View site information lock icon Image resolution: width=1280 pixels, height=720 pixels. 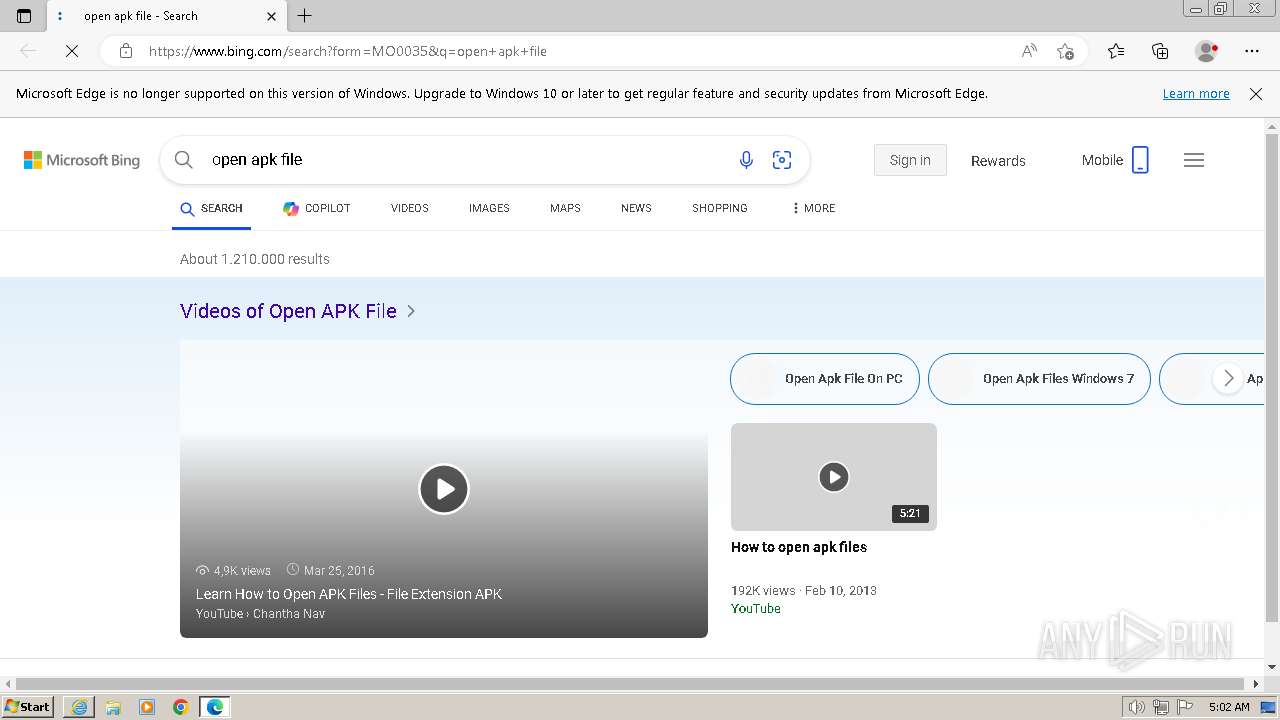126,51
